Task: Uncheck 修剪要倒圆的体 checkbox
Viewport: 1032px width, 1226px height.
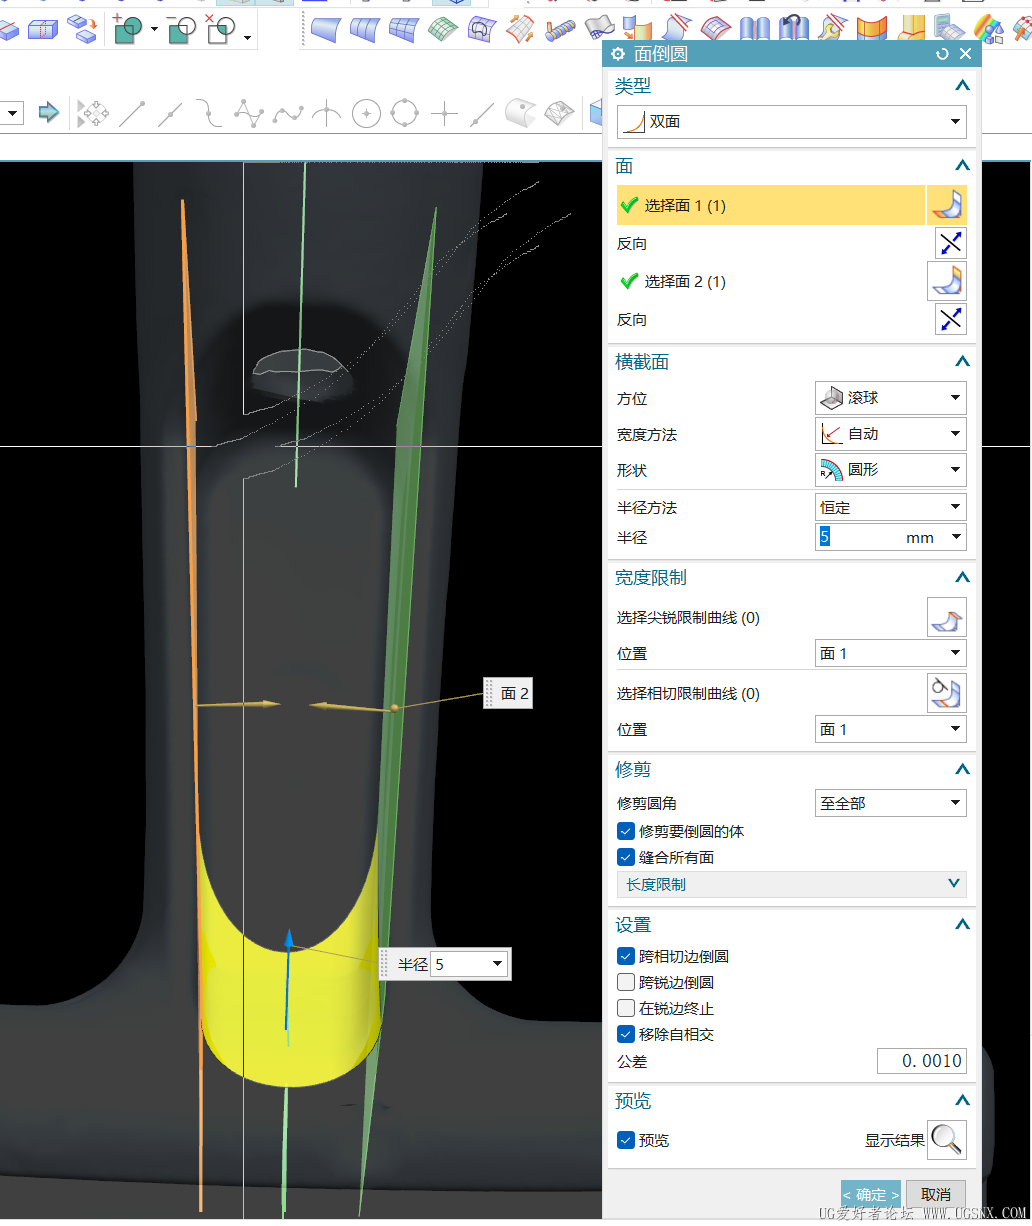Action: (626, 831)
